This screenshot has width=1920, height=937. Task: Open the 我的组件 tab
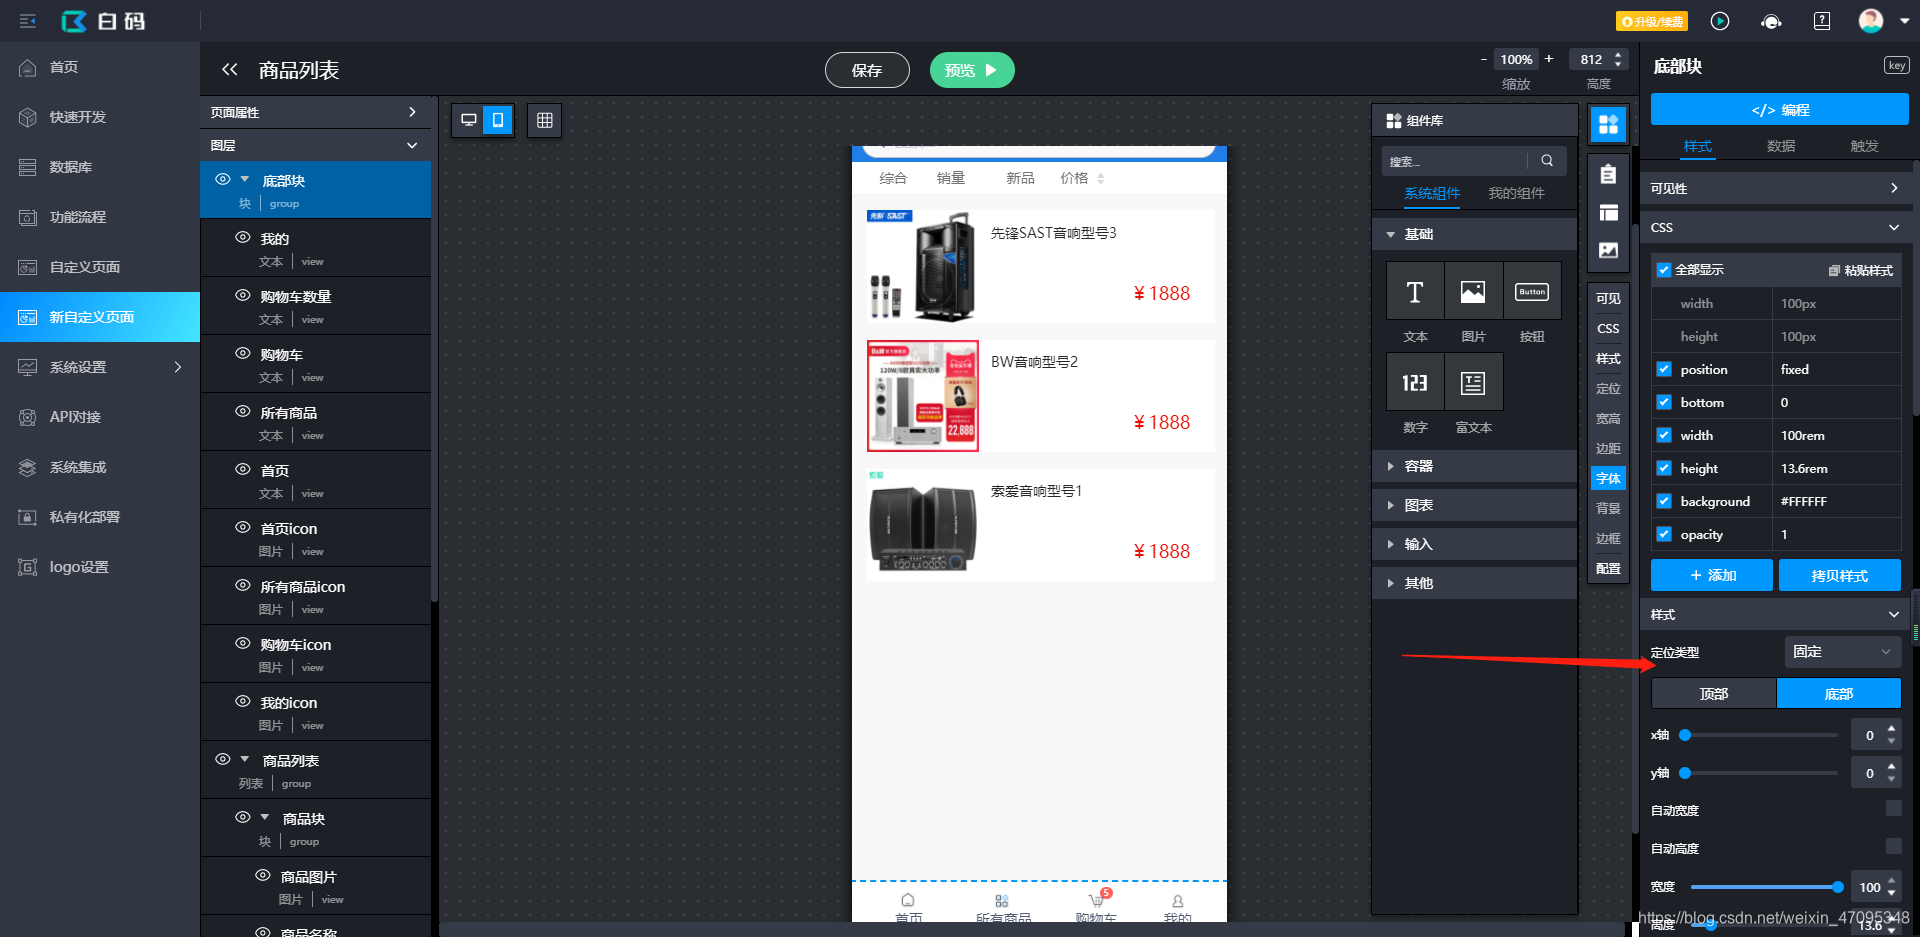(x=1516, y=193)
